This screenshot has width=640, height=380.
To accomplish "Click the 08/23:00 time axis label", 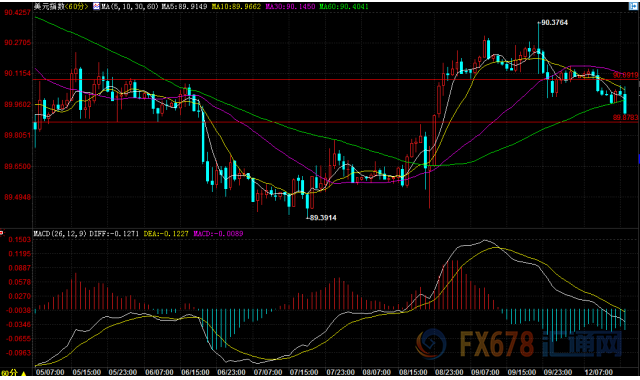I will (449, 372).
